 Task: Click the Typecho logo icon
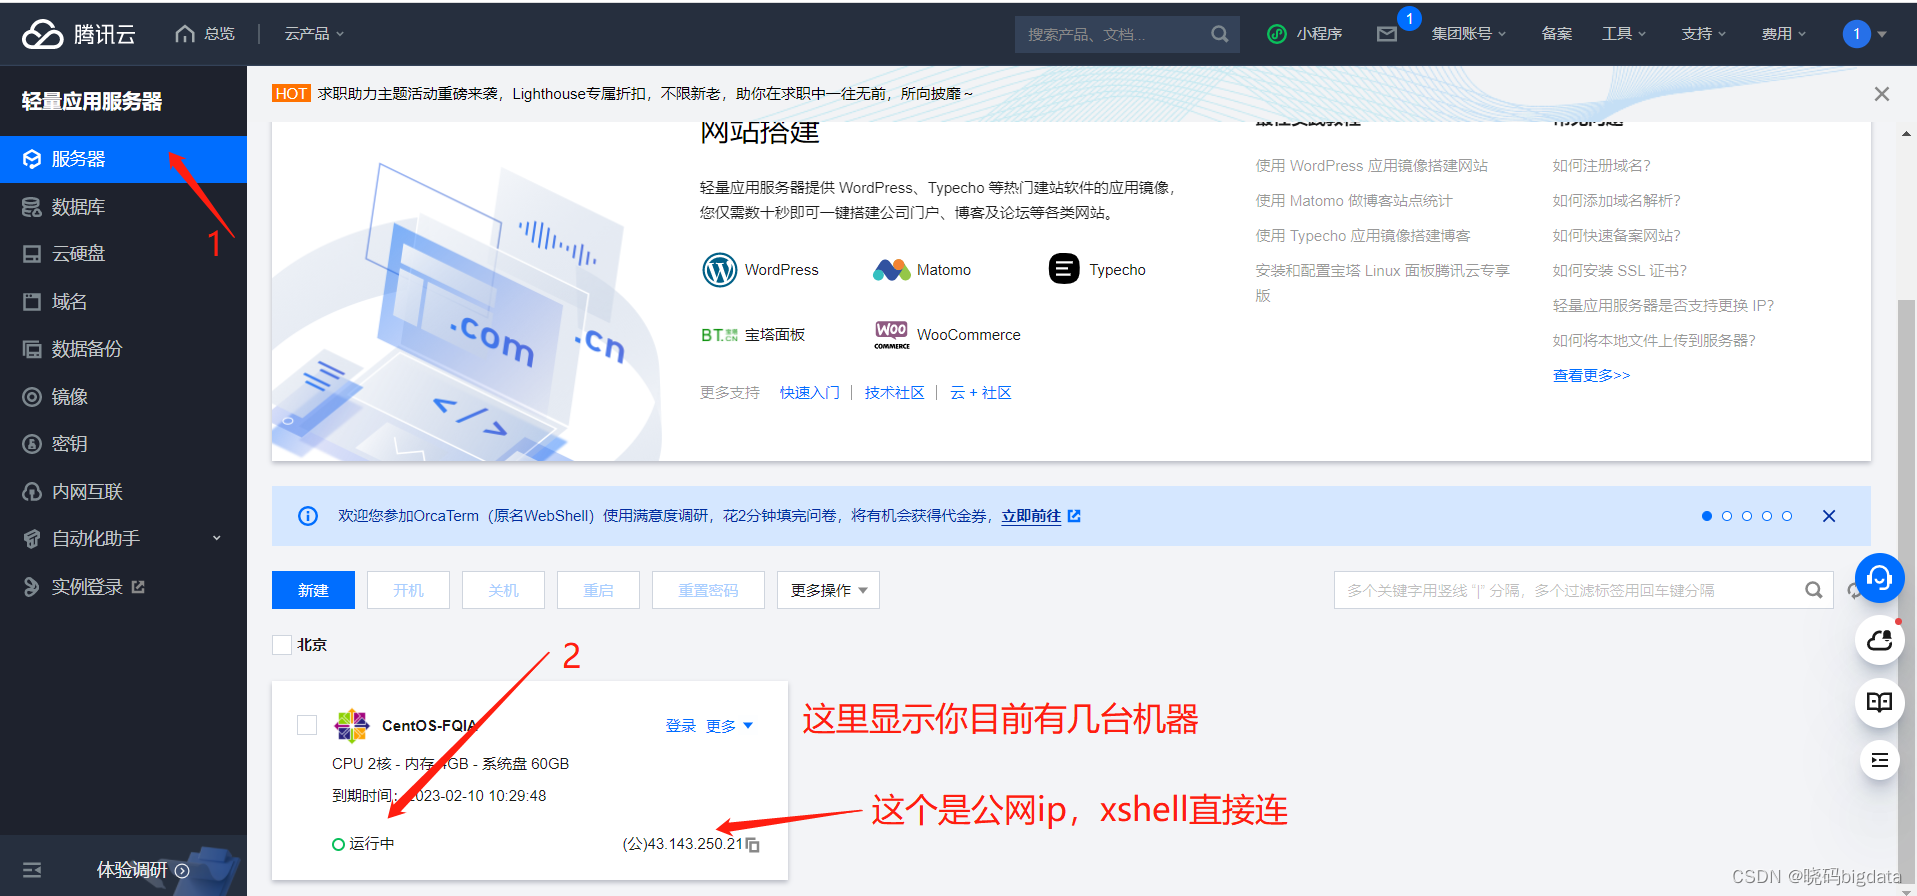pos(1064,269)
